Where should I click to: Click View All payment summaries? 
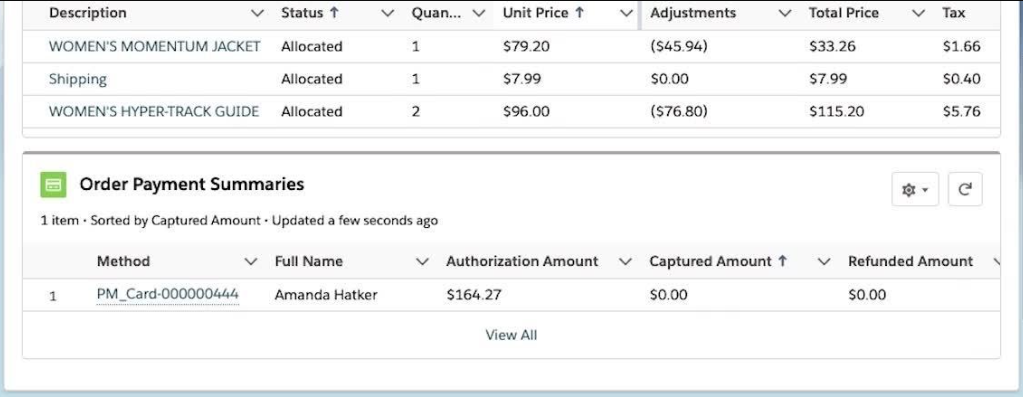(511, 335)
